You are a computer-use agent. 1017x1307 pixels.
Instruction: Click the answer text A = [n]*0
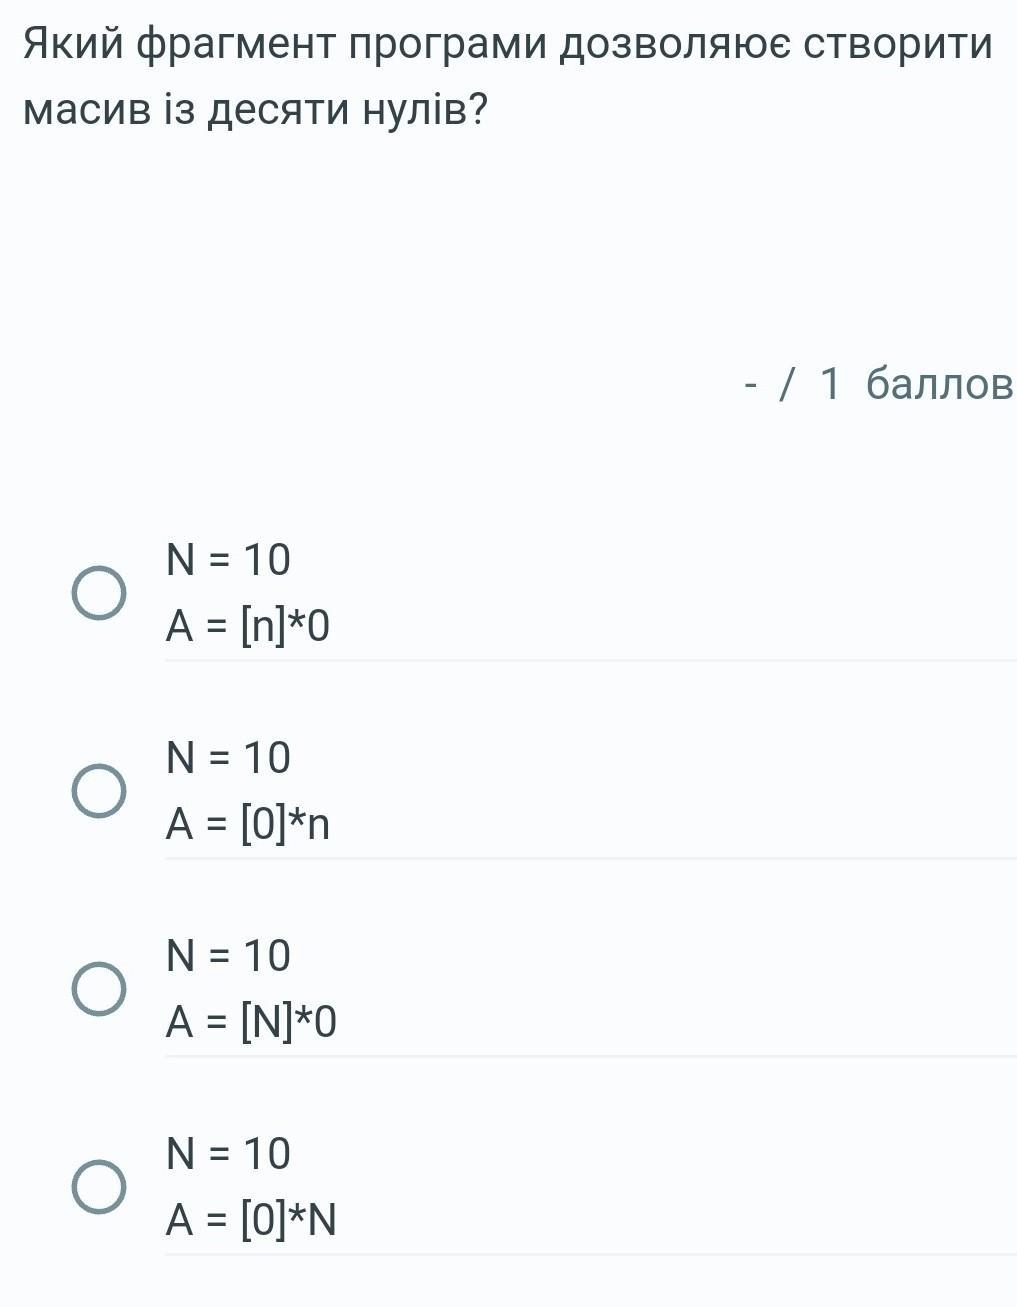(x=247, y=626)
